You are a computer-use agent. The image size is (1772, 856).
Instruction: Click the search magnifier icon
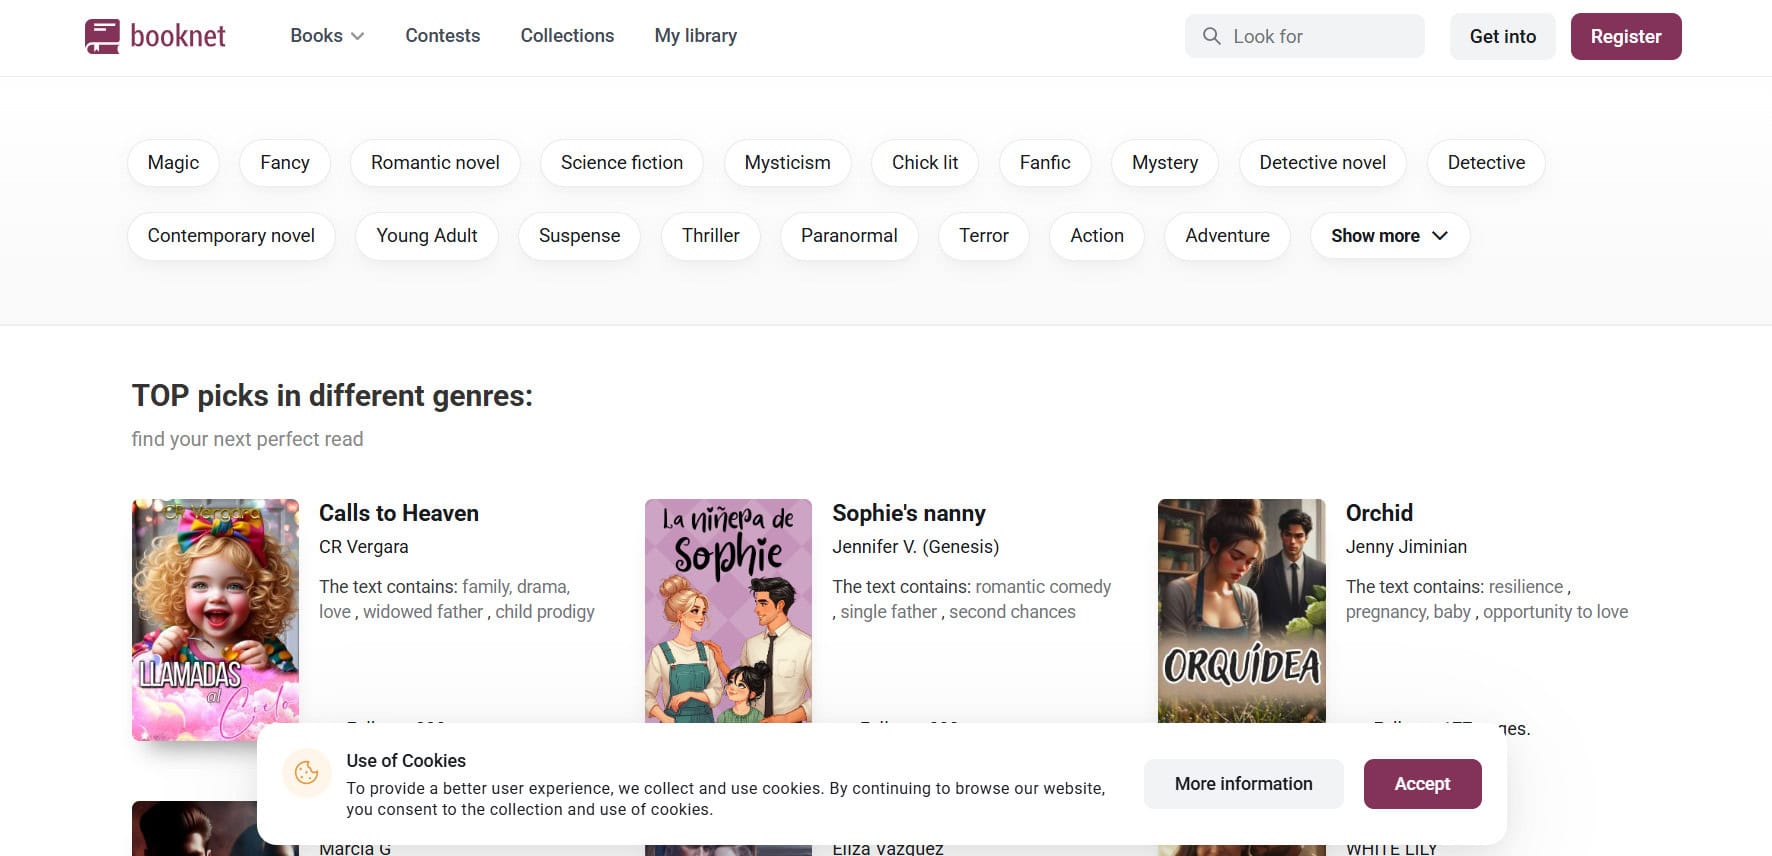1211,36
